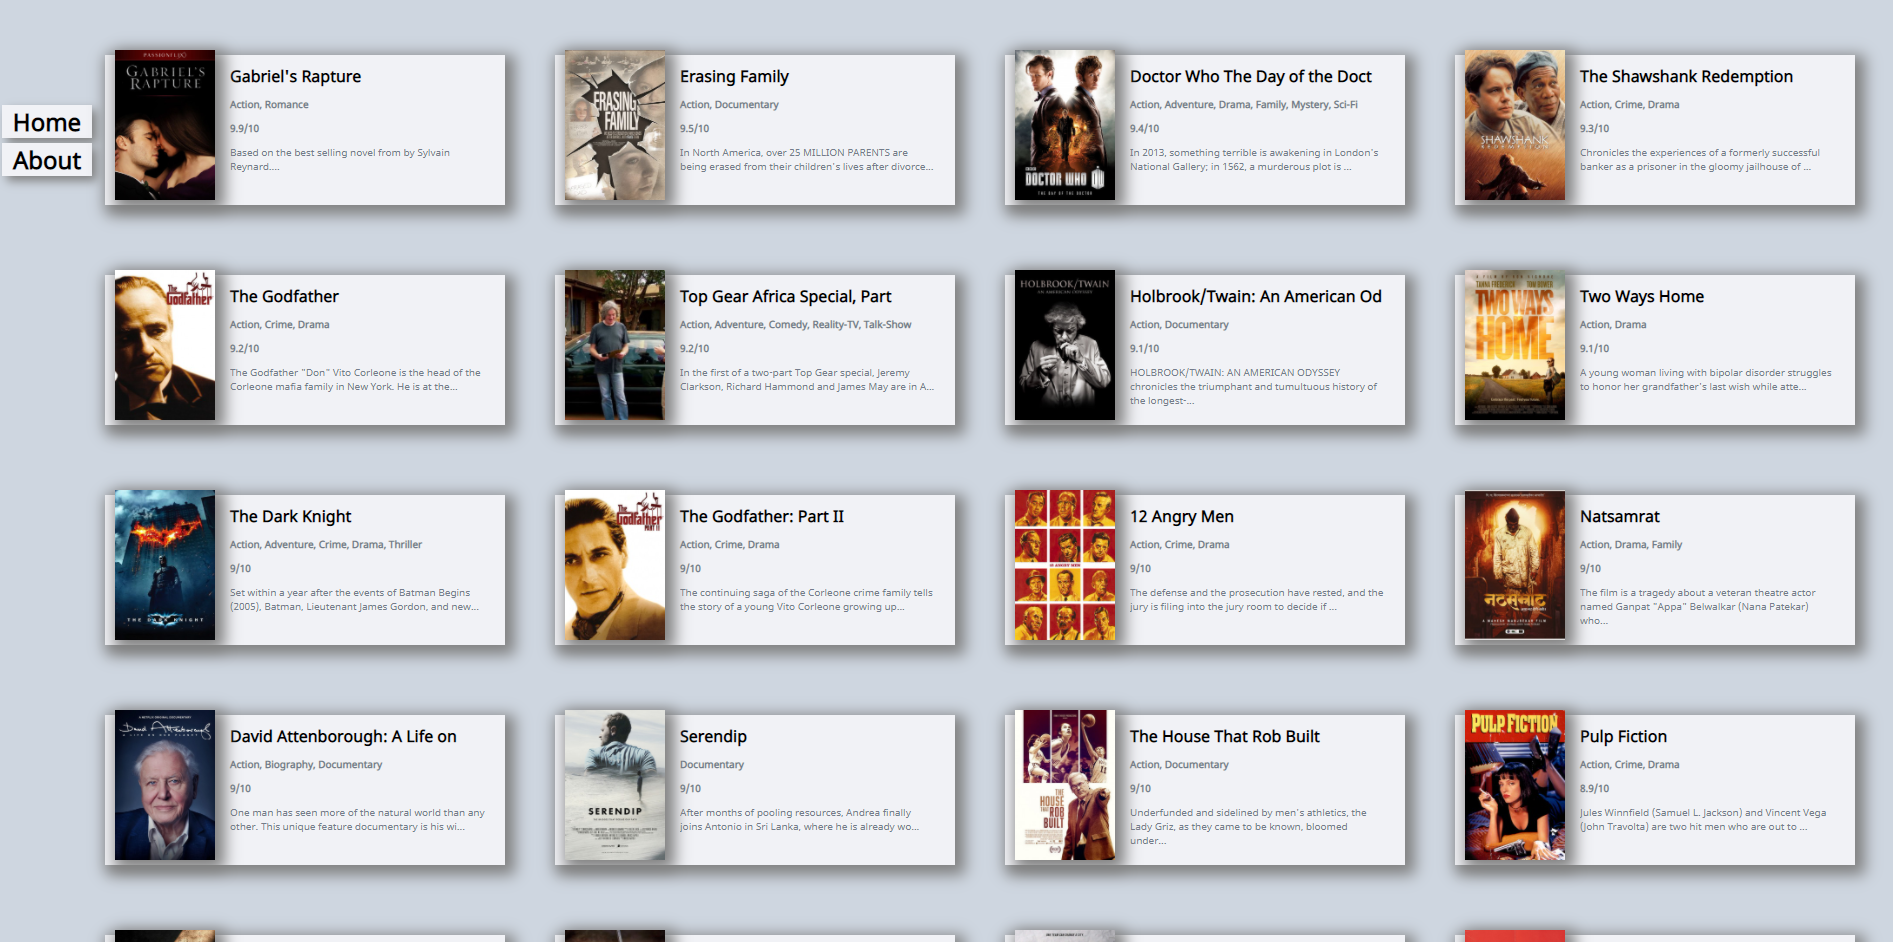1893x942 pixels.
Task: Click The Dark Knight poster thumbnail
Action: [x=165, y=565]
